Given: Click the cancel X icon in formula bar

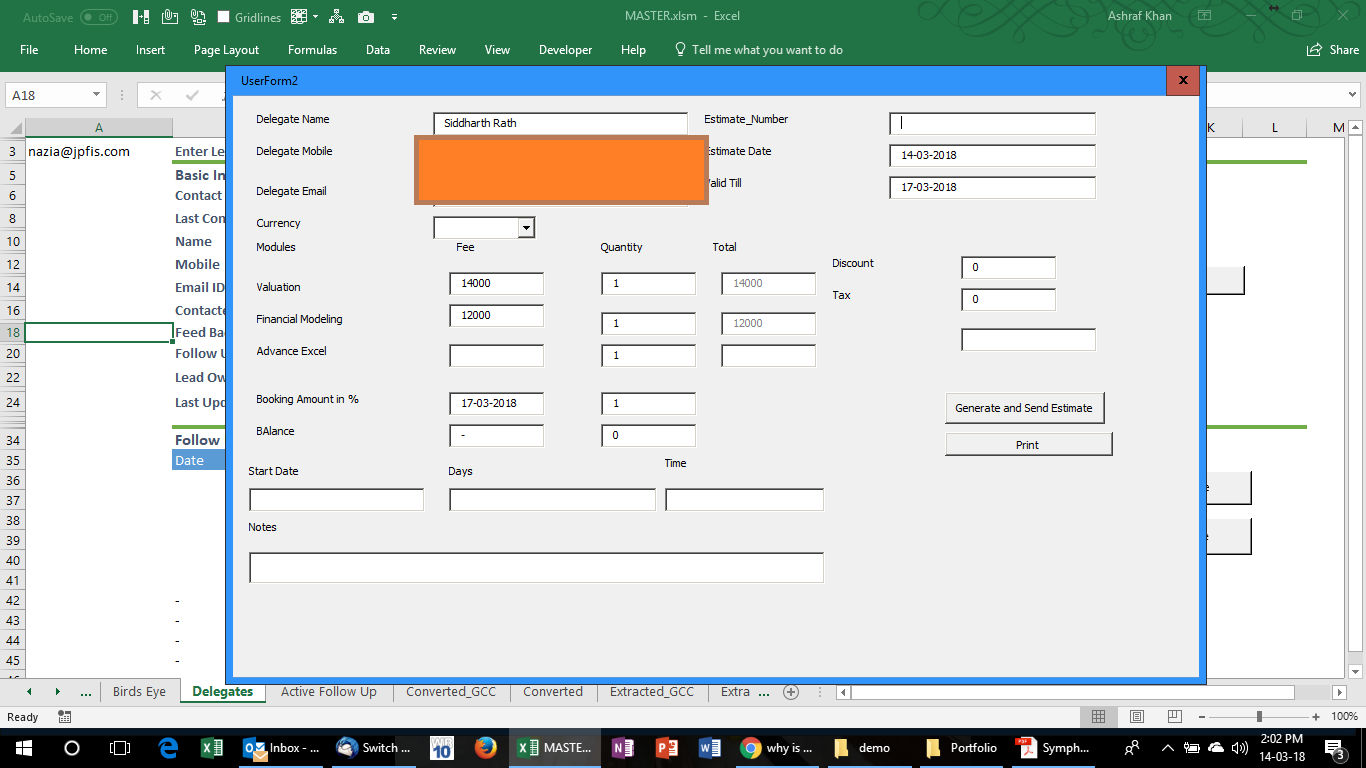Looking at the screenshot, I should click(155, 95).
